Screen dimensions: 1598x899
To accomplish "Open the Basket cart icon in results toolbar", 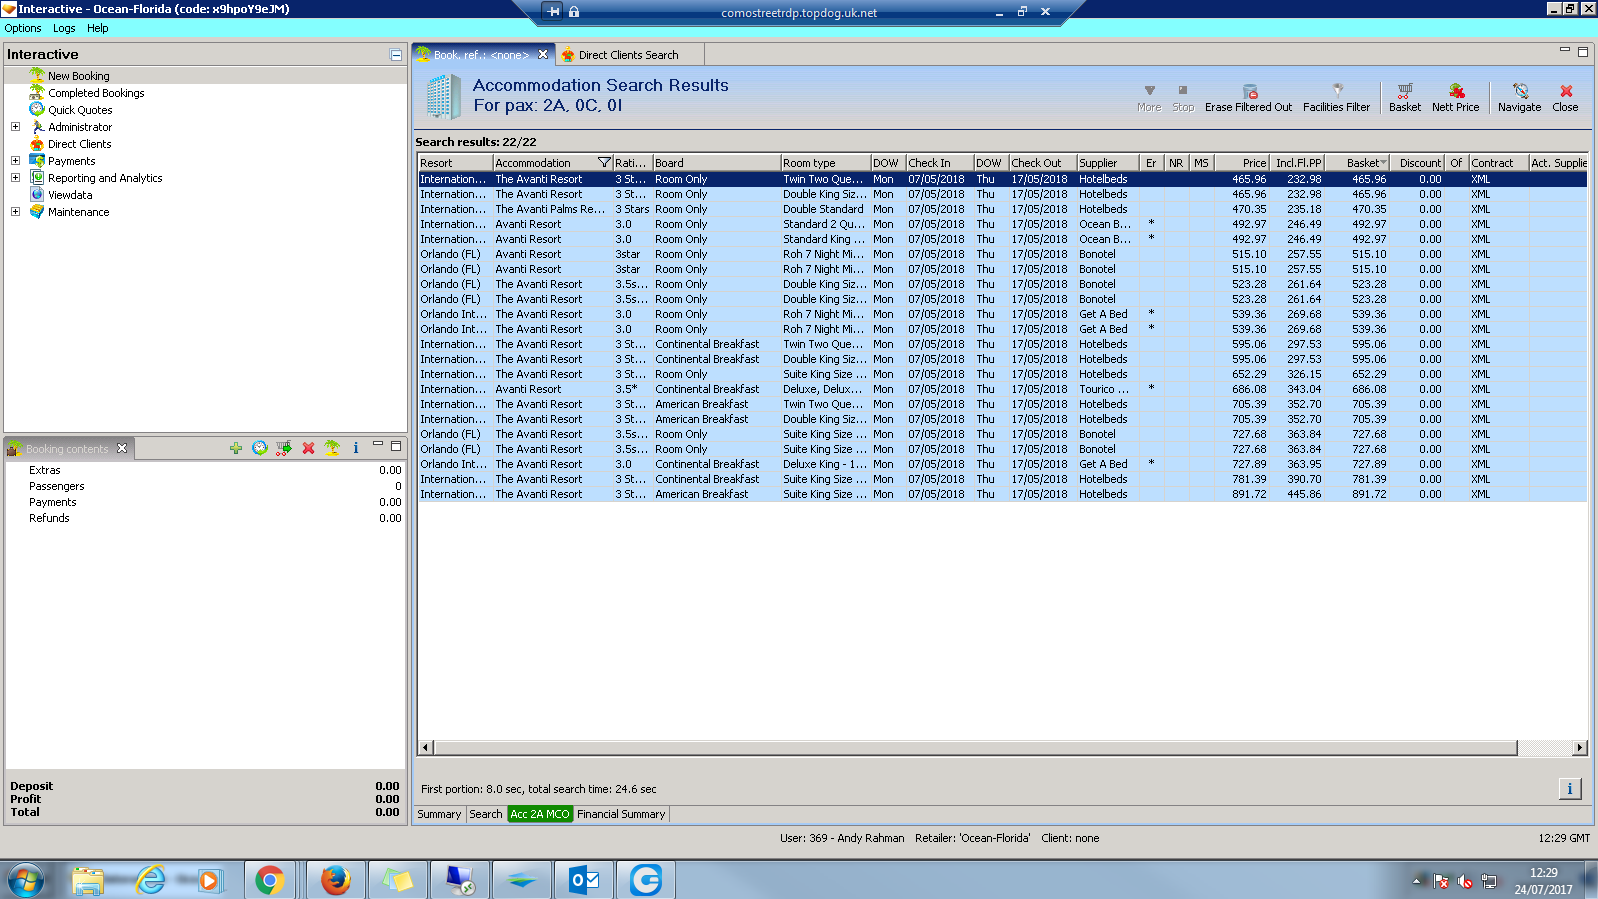I will point(1405,90).
